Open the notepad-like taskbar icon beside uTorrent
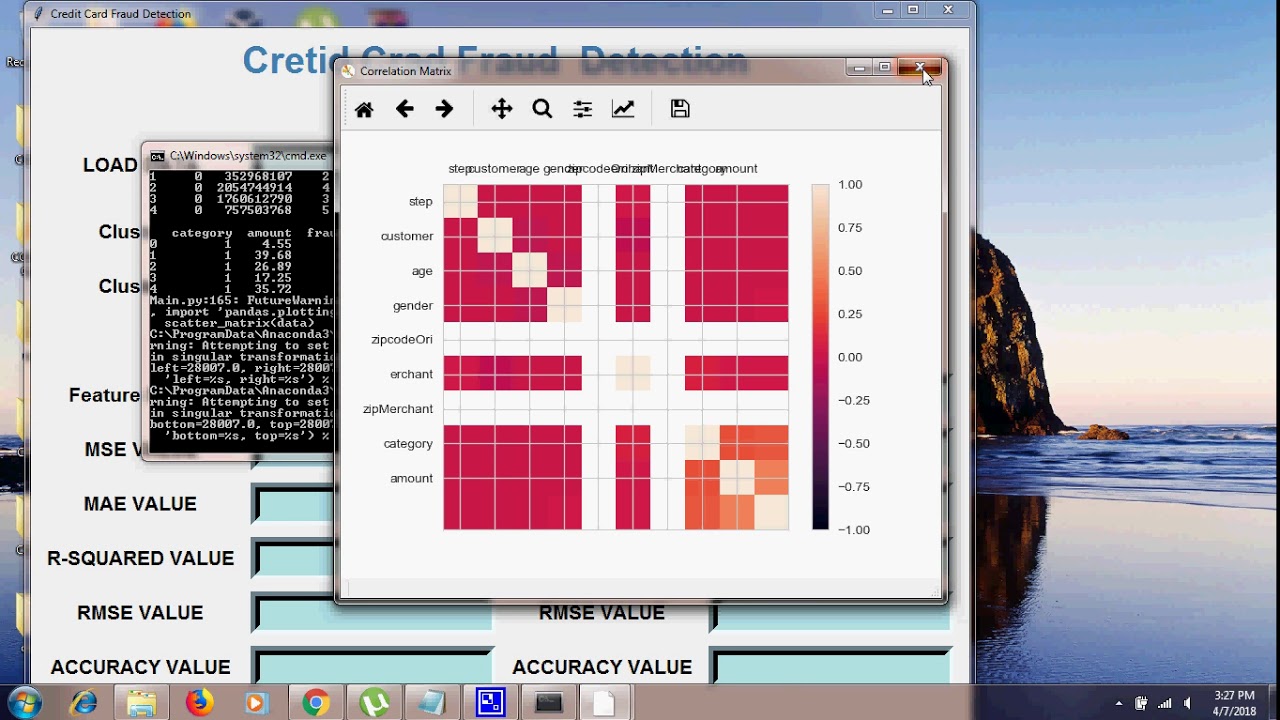This screenshot has height=720, width=1280. [432, 703]
